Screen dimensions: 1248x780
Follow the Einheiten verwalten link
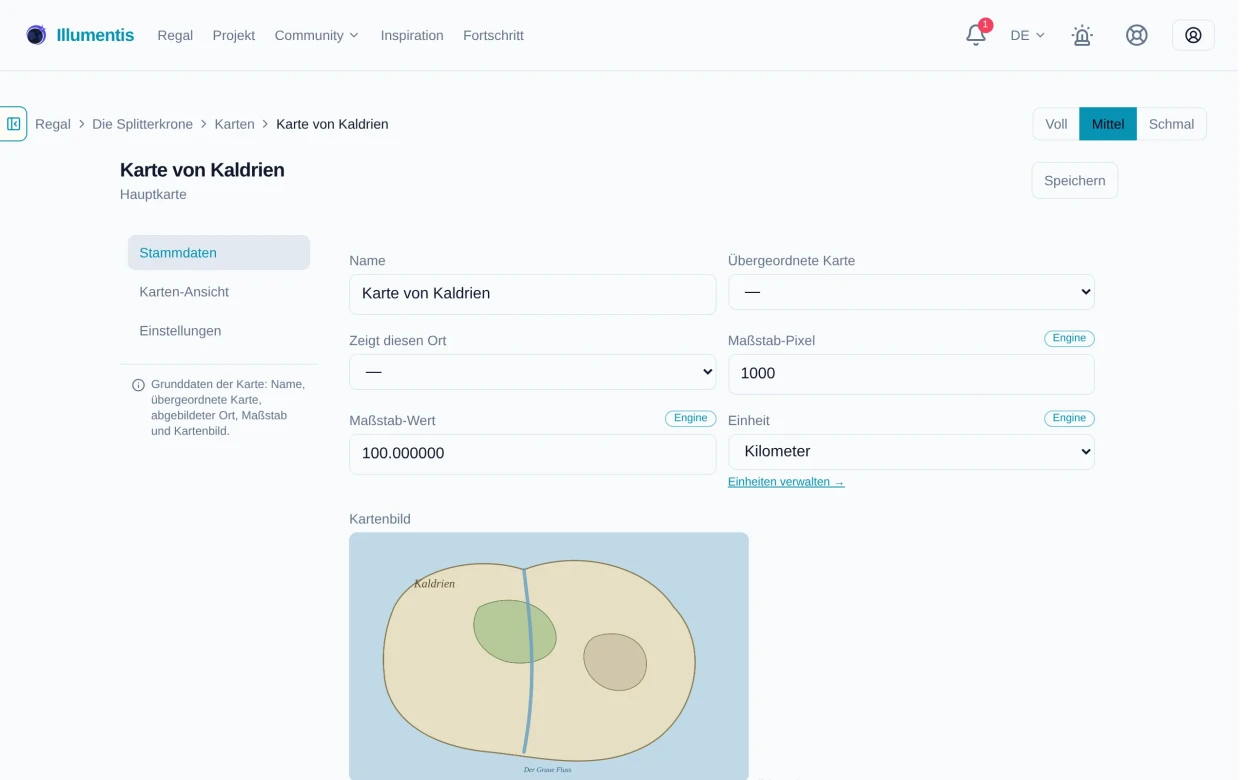(x=786, y=482)
